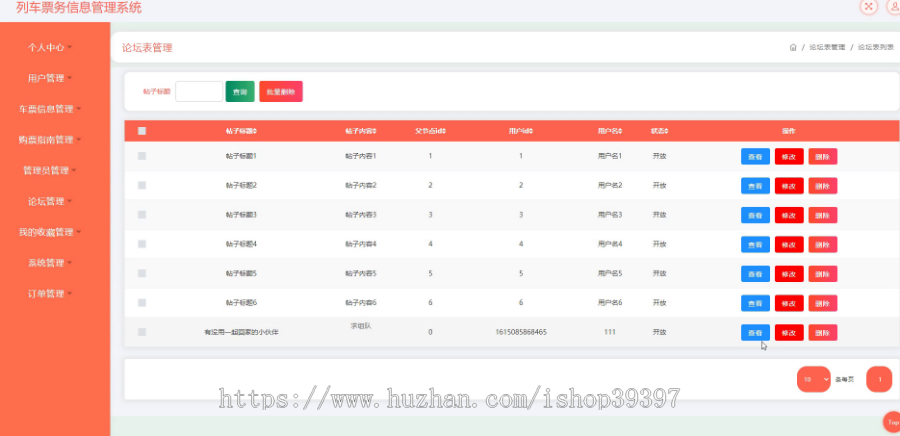
Task: Click the green 查询 search button
Action: (240, 92)
